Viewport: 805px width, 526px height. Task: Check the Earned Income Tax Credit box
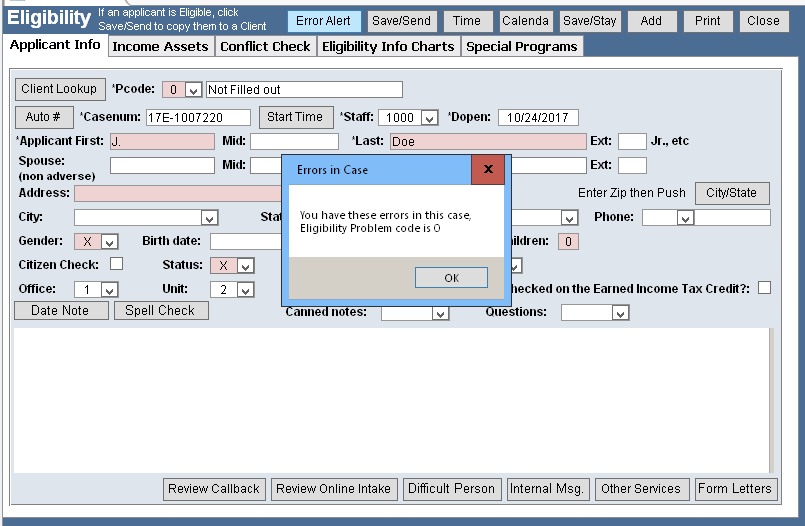(x=764, y=288)
